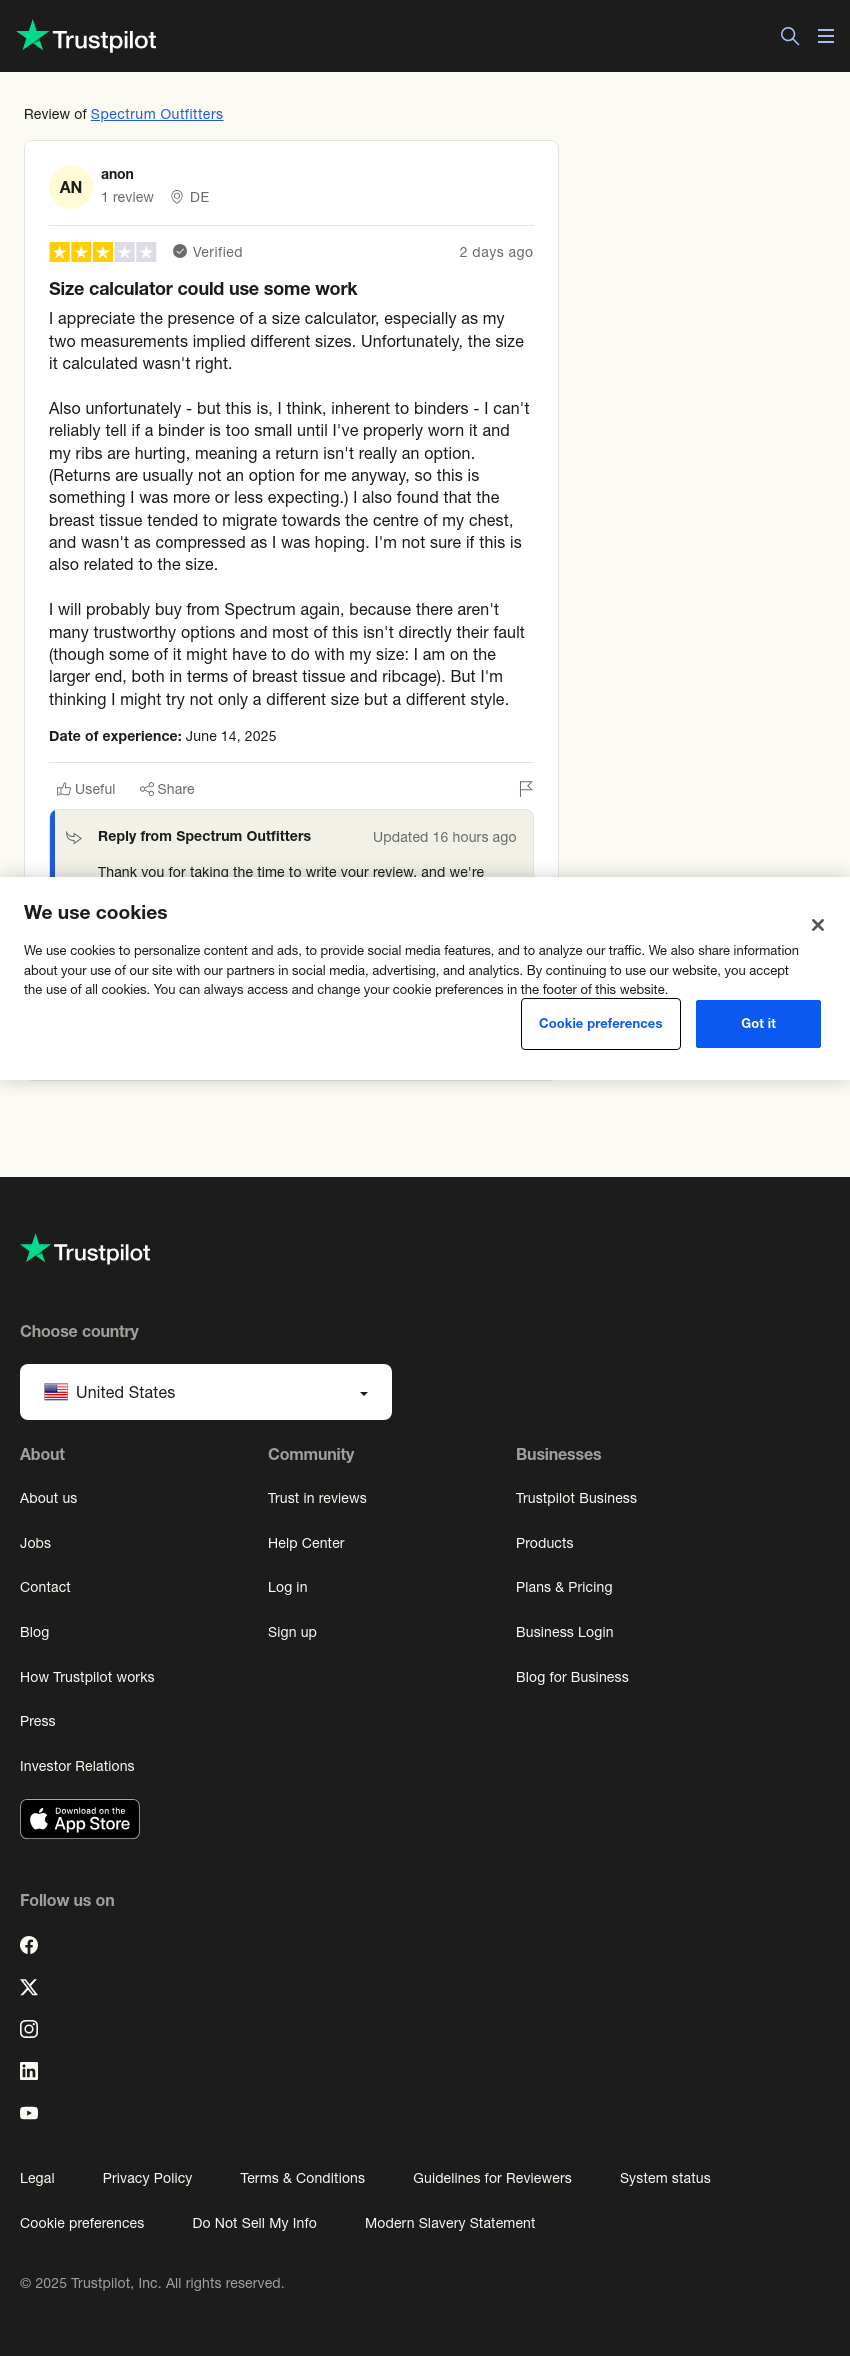The image size is (850, 2356).
Task: Click the 'Date of experience' line
Action: point(163,736)
